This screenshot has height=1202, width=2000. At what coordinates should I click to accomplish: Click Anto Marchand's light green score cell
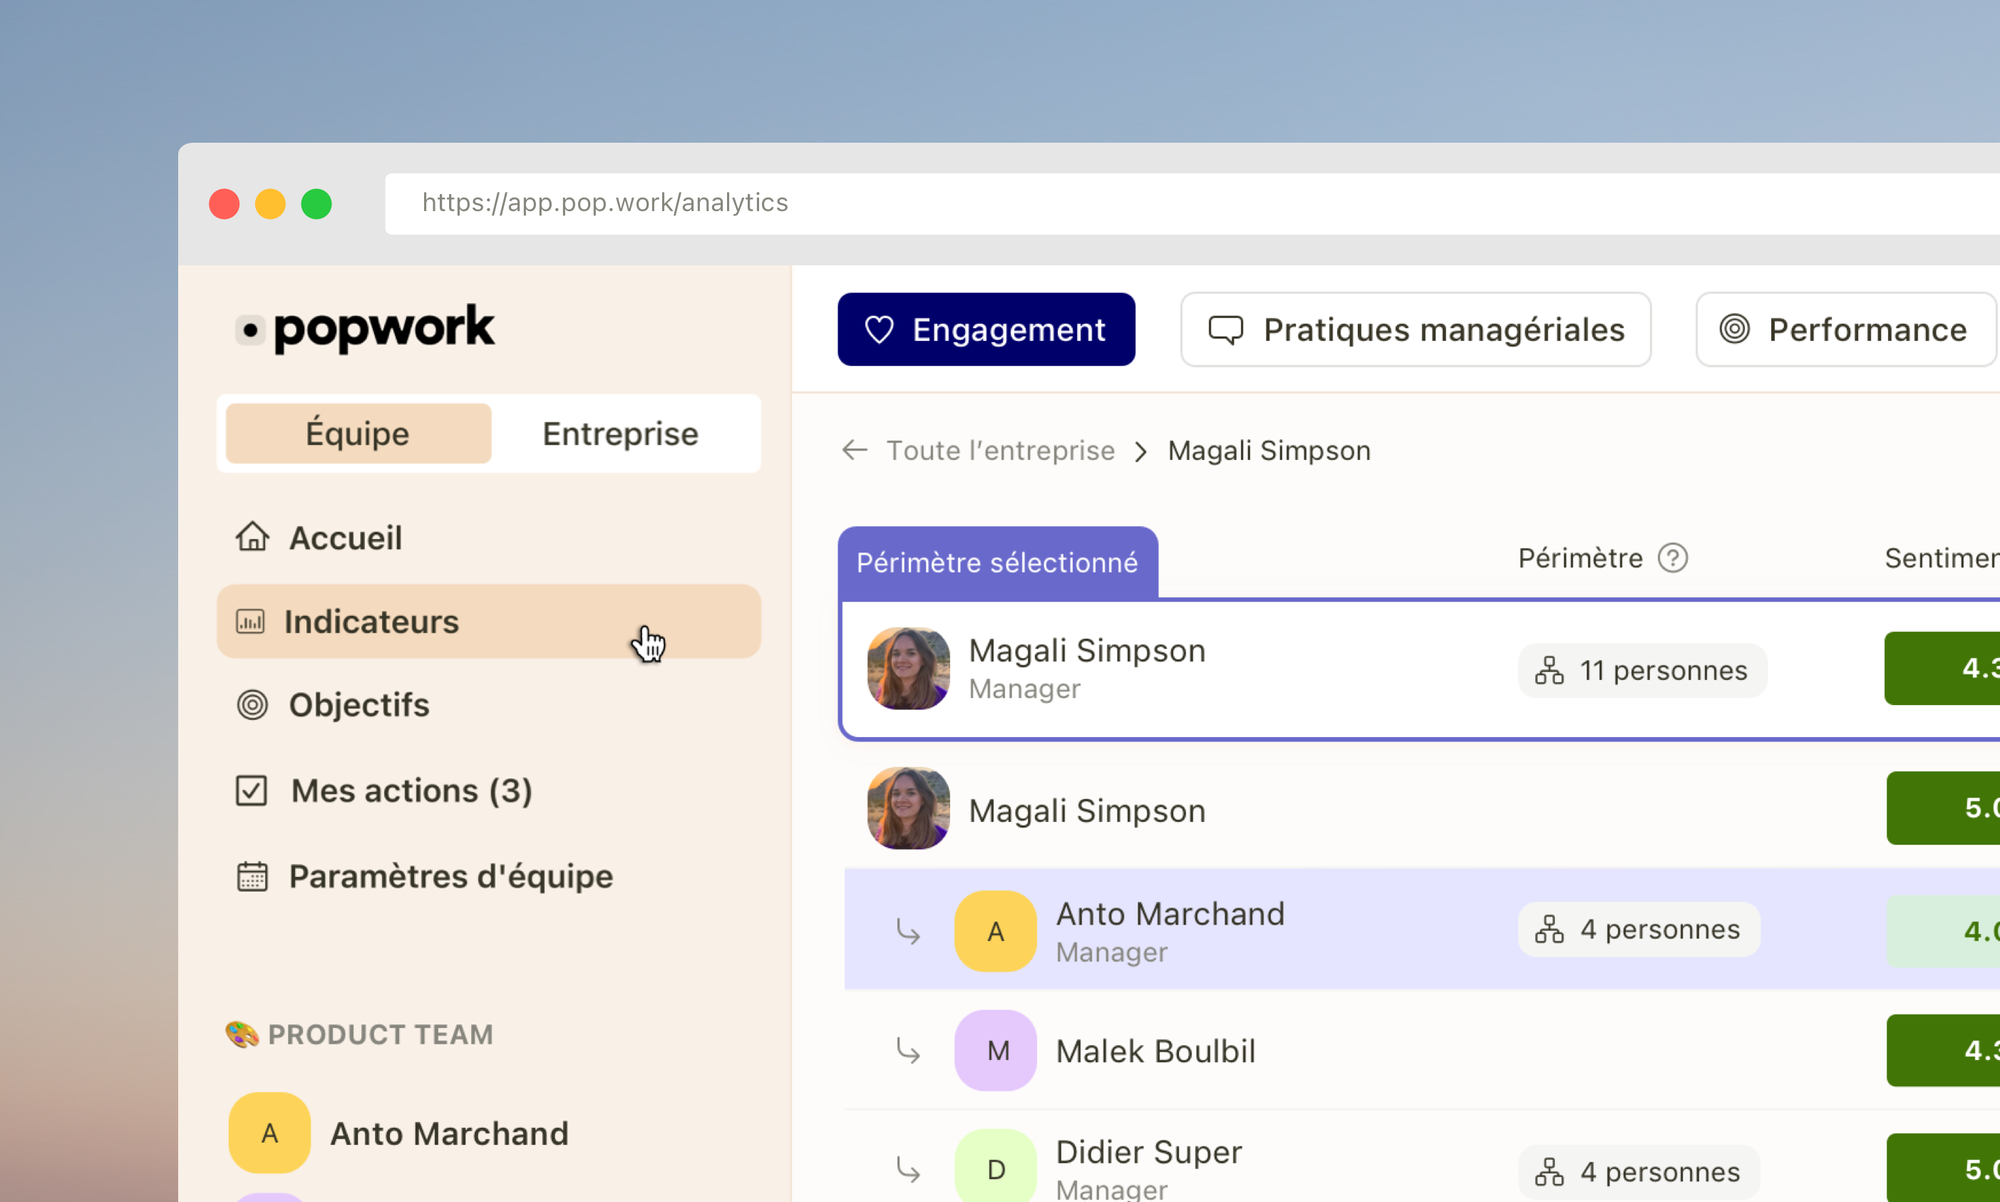pos(1944,931)
